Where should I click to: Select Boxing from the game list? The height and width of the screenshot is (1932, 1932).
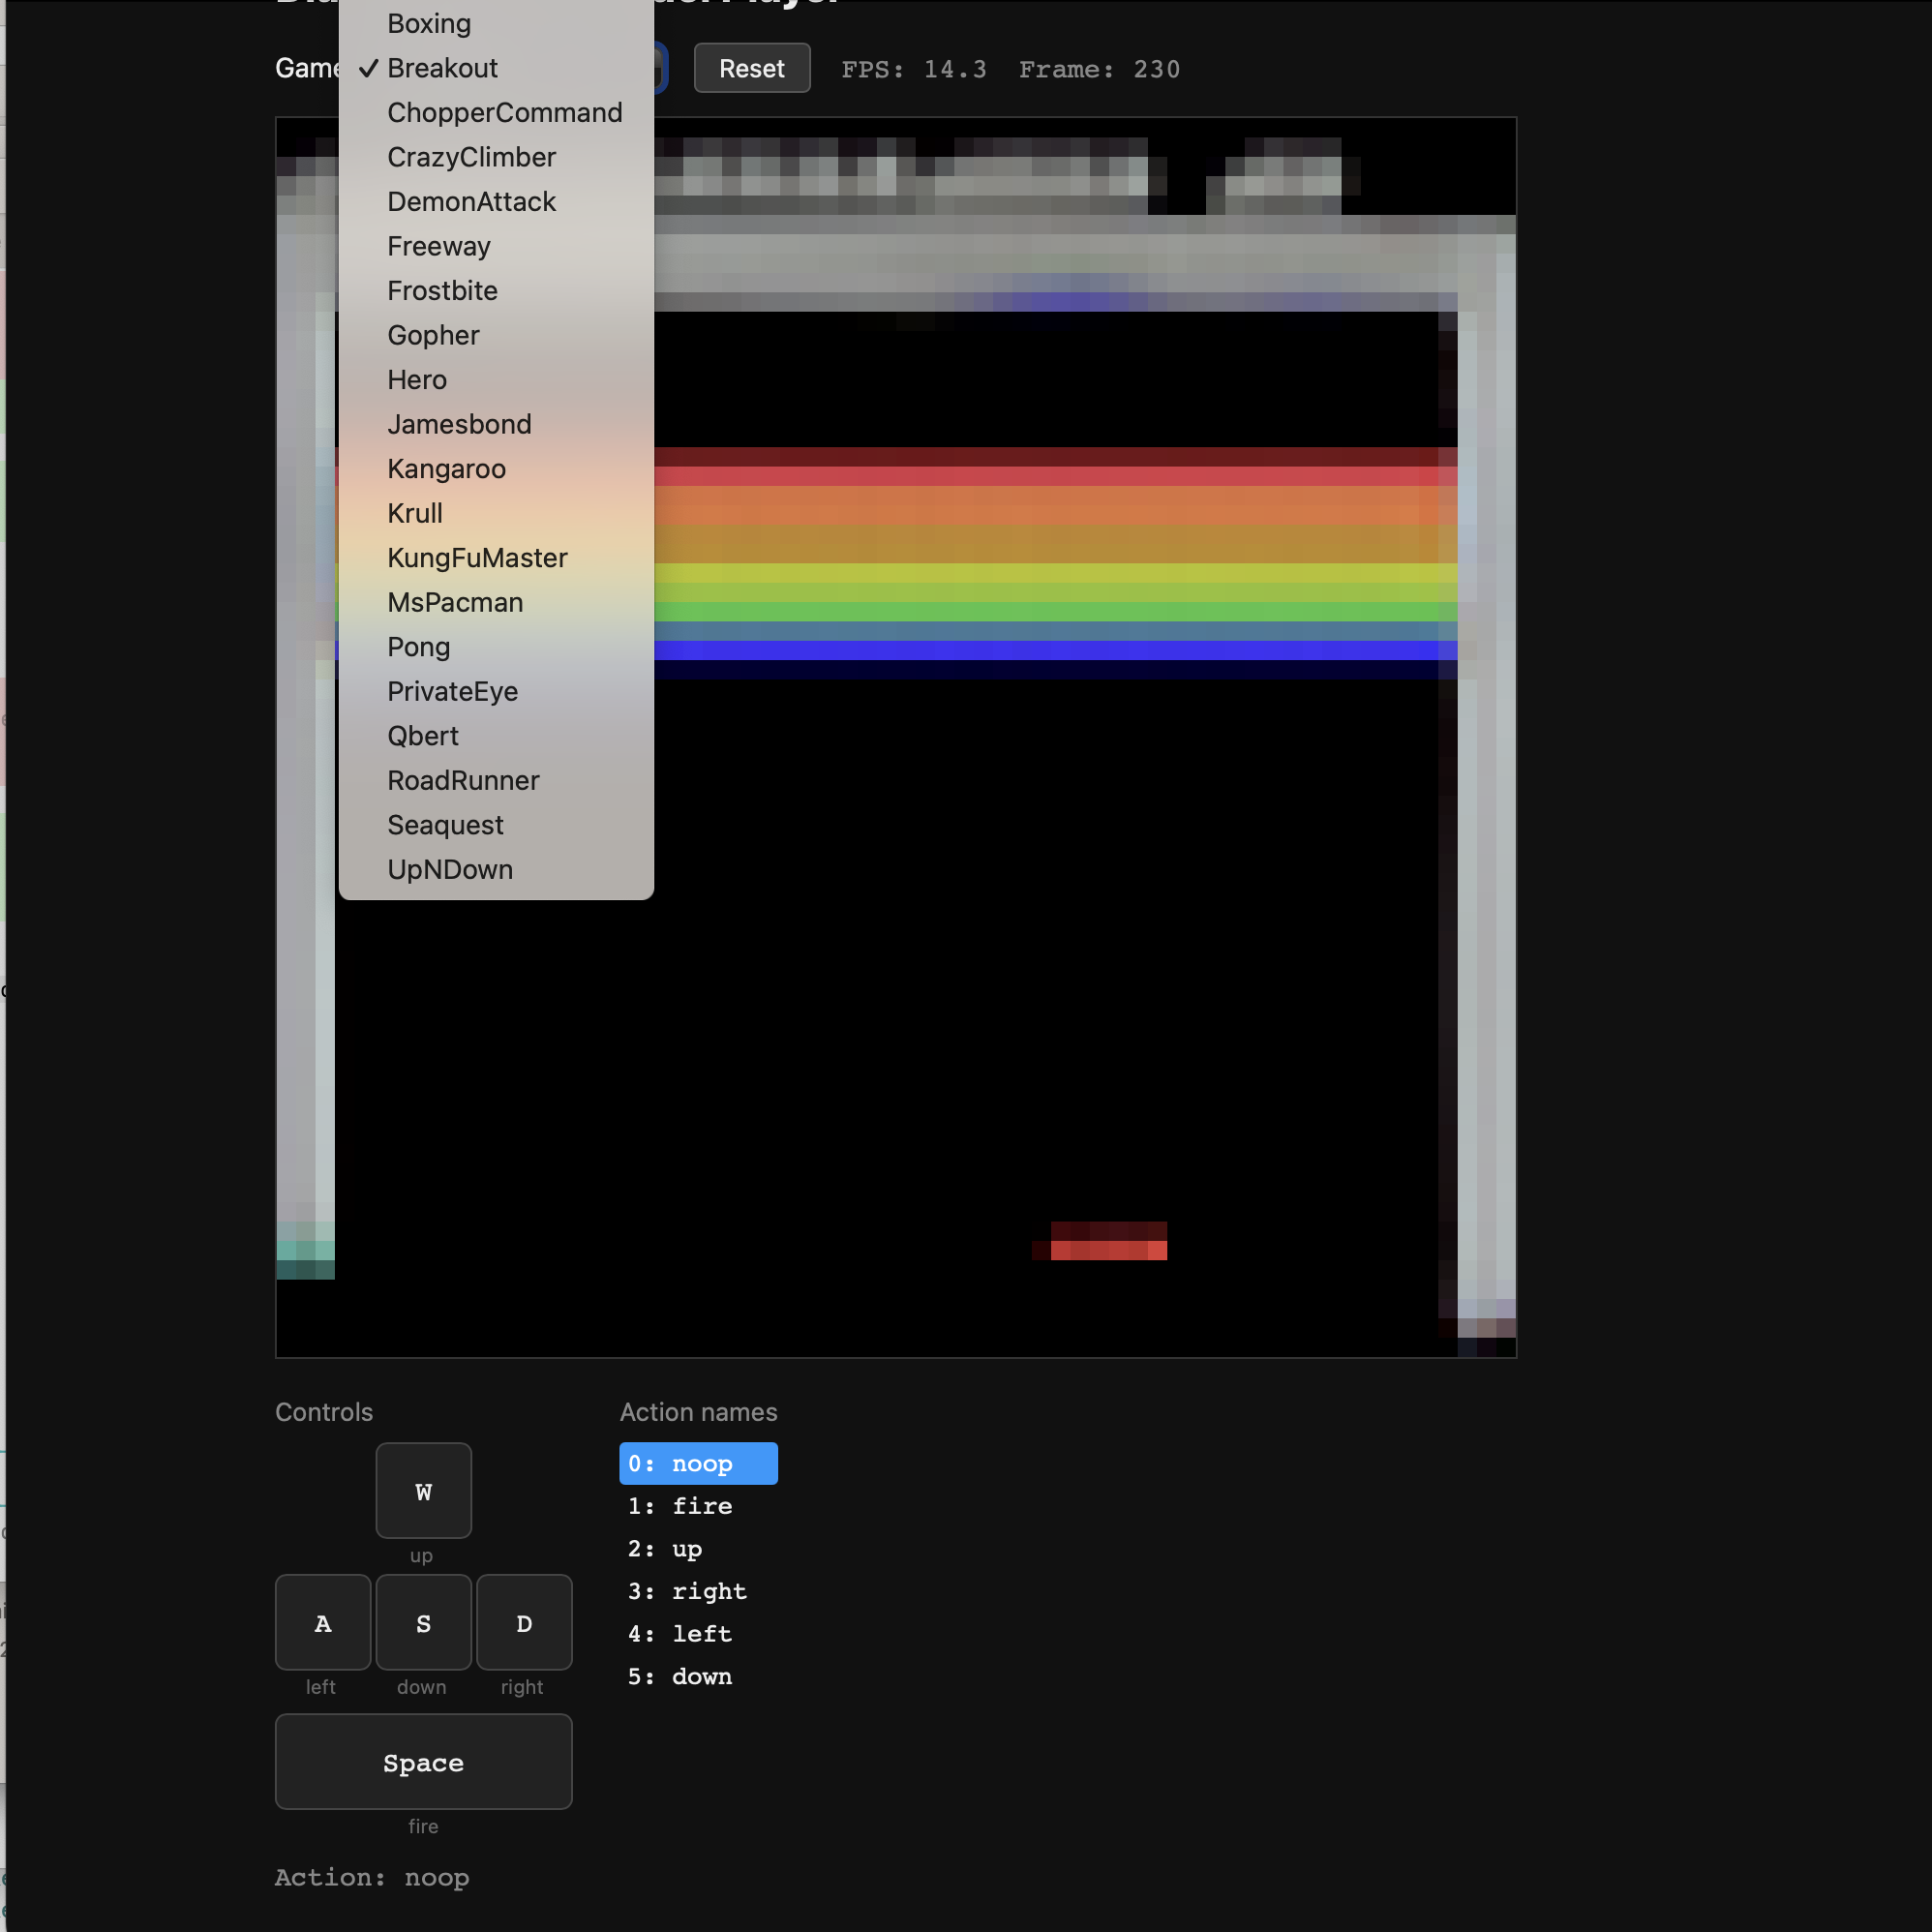pos(496,24)
